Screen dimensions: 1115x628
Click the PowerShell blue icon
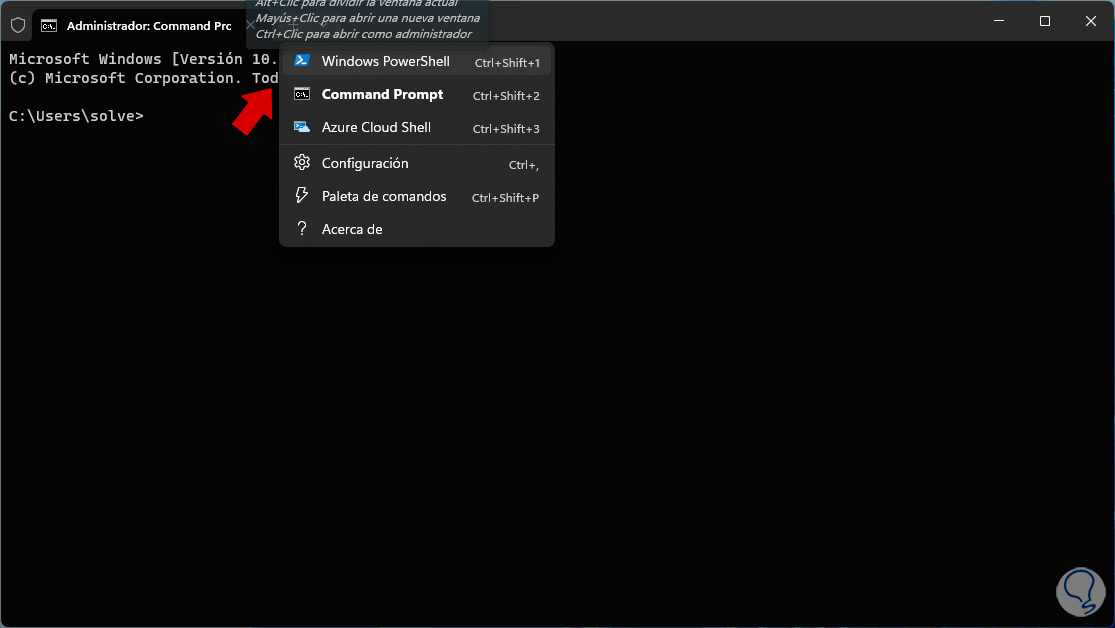pyautogui.click(x=302, y=61)
